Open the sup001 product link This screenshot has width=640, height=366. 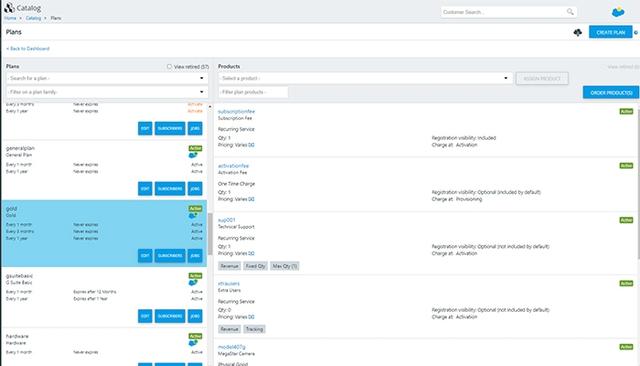[227, 220]
